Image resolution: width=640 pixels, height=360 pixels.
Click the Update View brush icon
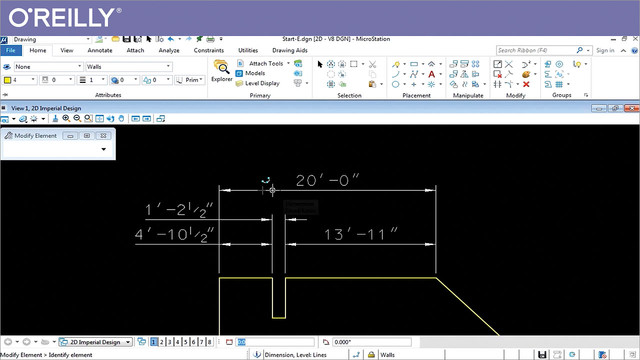pyautogui.click(x=55, y=119)
